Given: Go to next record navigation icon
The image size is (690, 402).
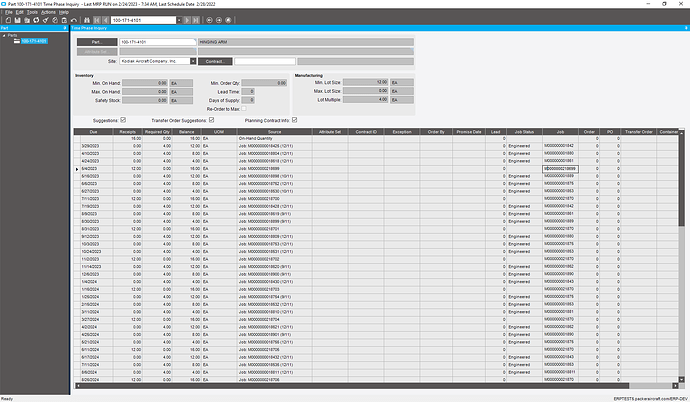Looking at the screenshot, I should tap(187, 20).
